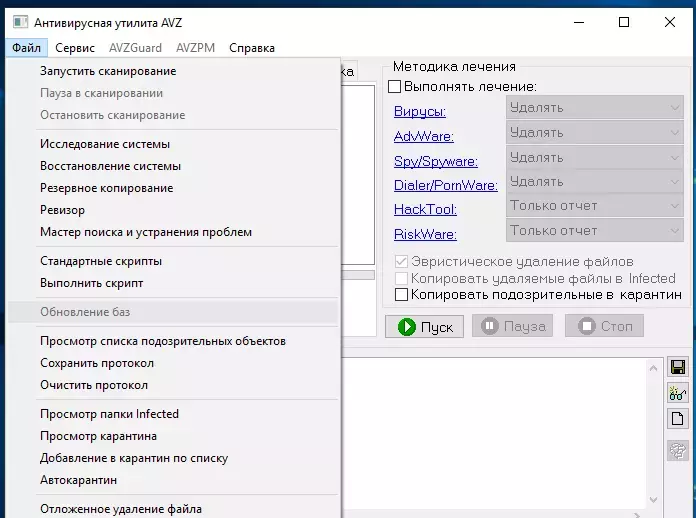This screenshot has height=518, width=696.
Task: Select Очистить протокол menu item
Action: pyautogui.click(x=173, y=385)
